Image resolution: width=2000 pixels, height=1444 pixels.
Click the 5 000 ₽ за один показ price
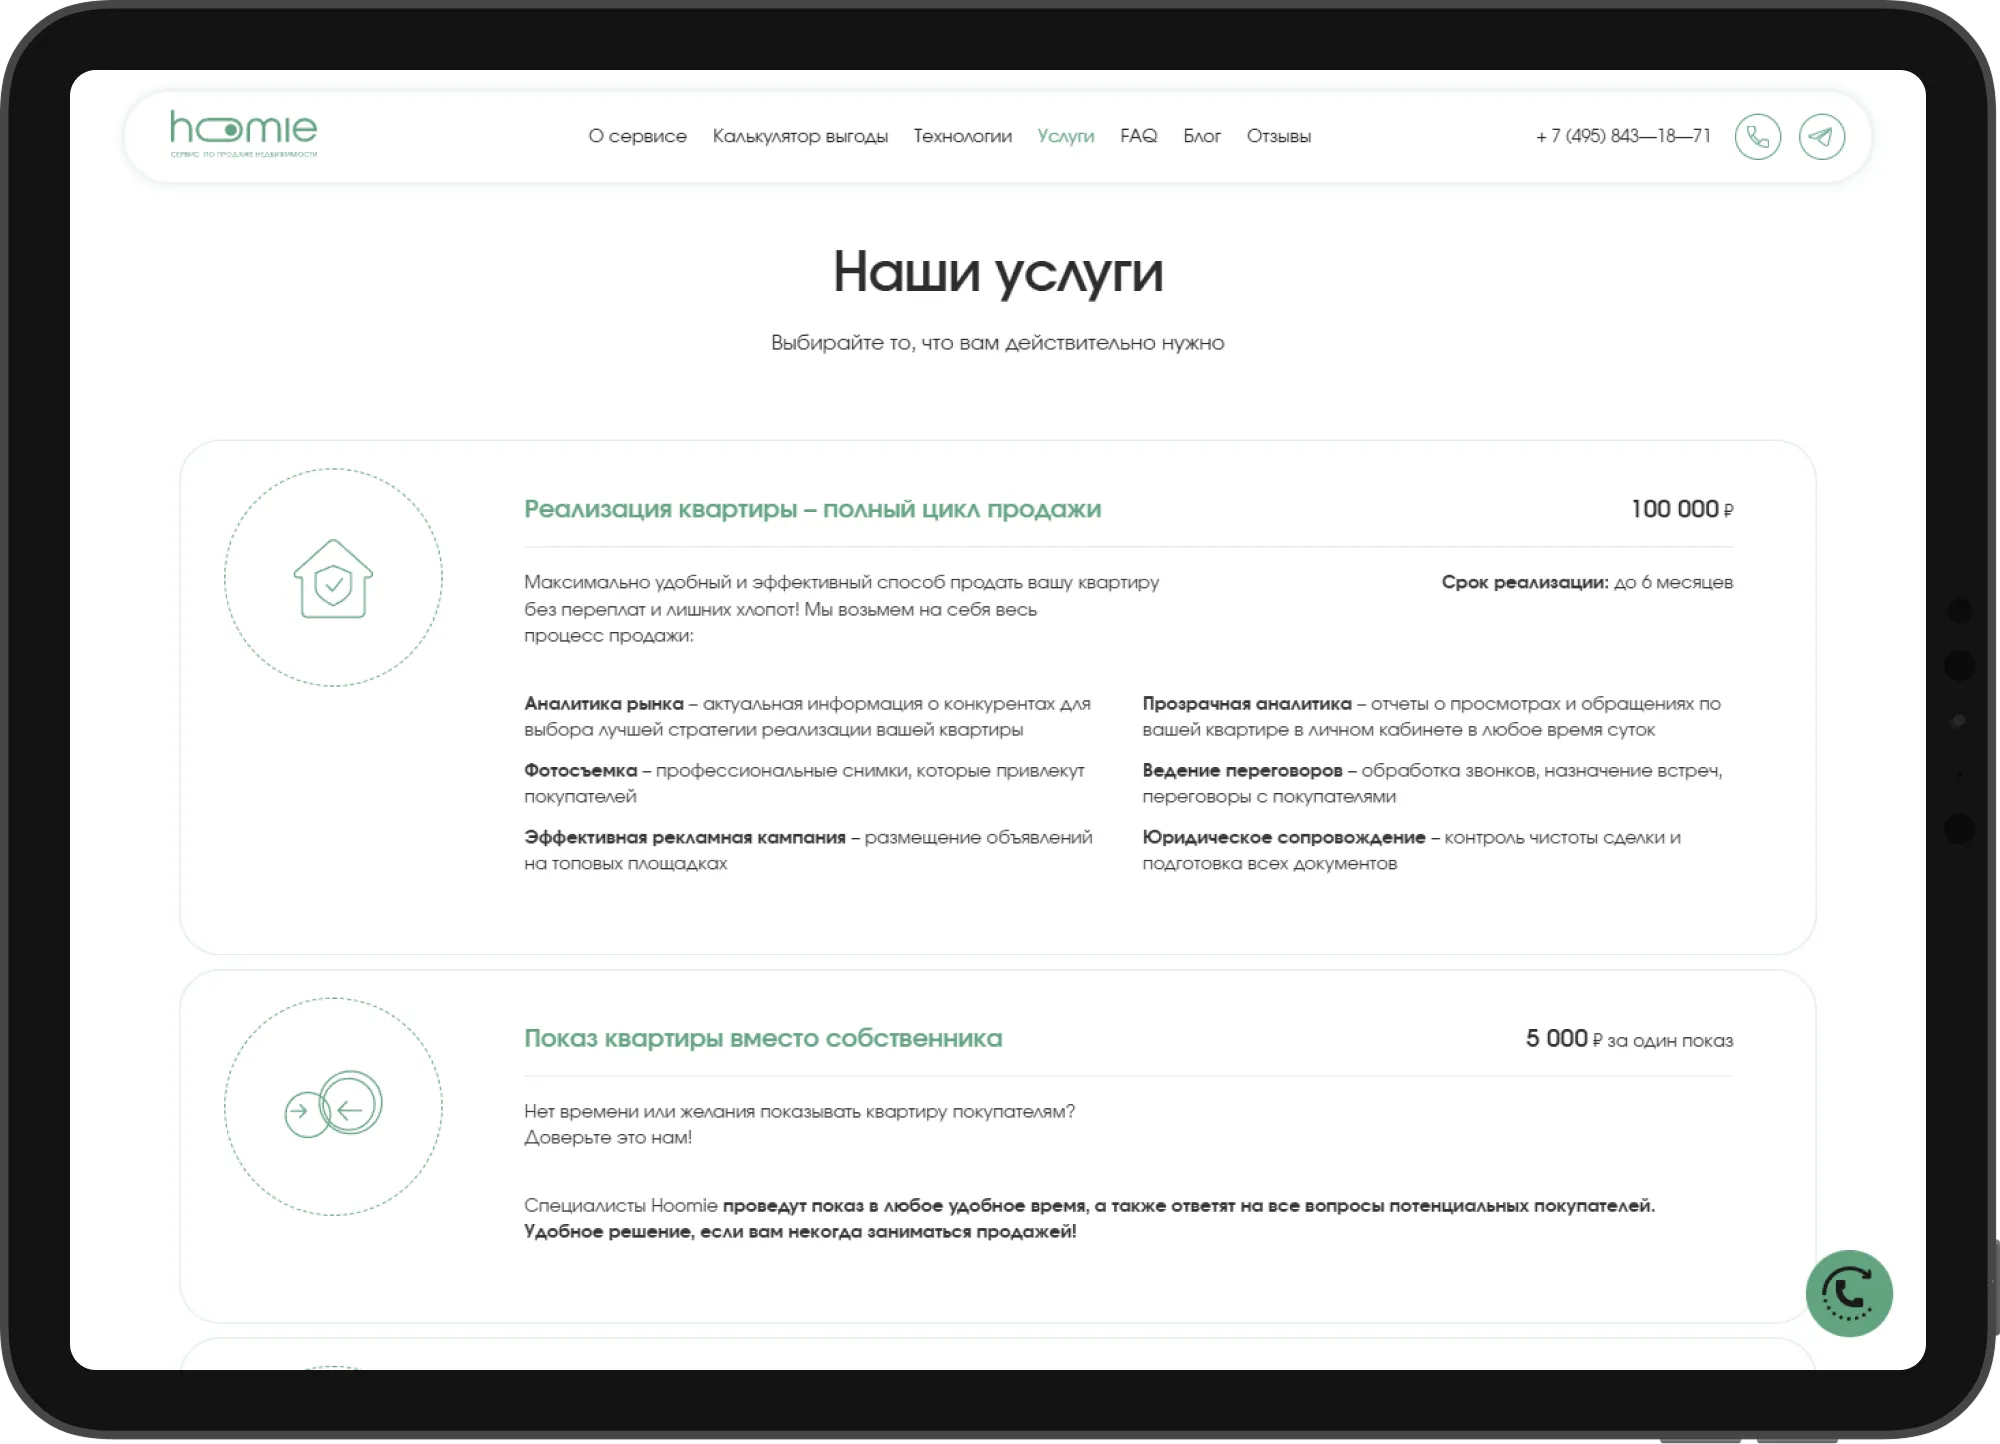point(1628,1039)
